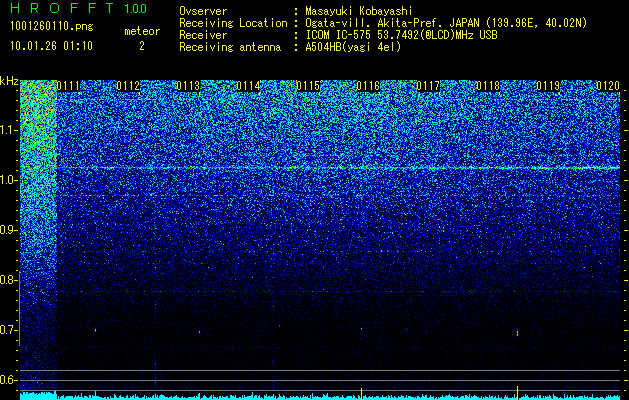
Task: Click the 0120 time marker
Action: (x=608, y=86)
